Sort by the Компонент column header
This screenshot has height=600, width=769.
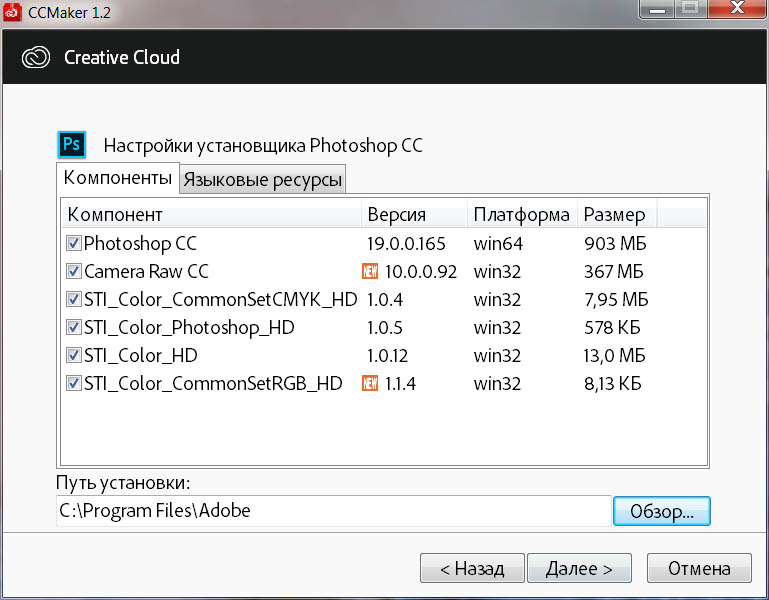(212, 215)
